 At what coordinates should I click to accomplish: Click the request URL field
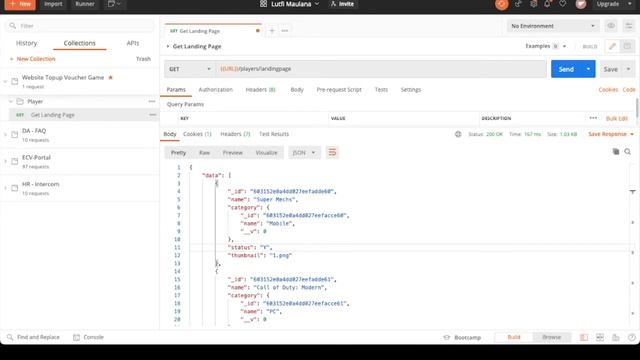(x=381, y=69)
